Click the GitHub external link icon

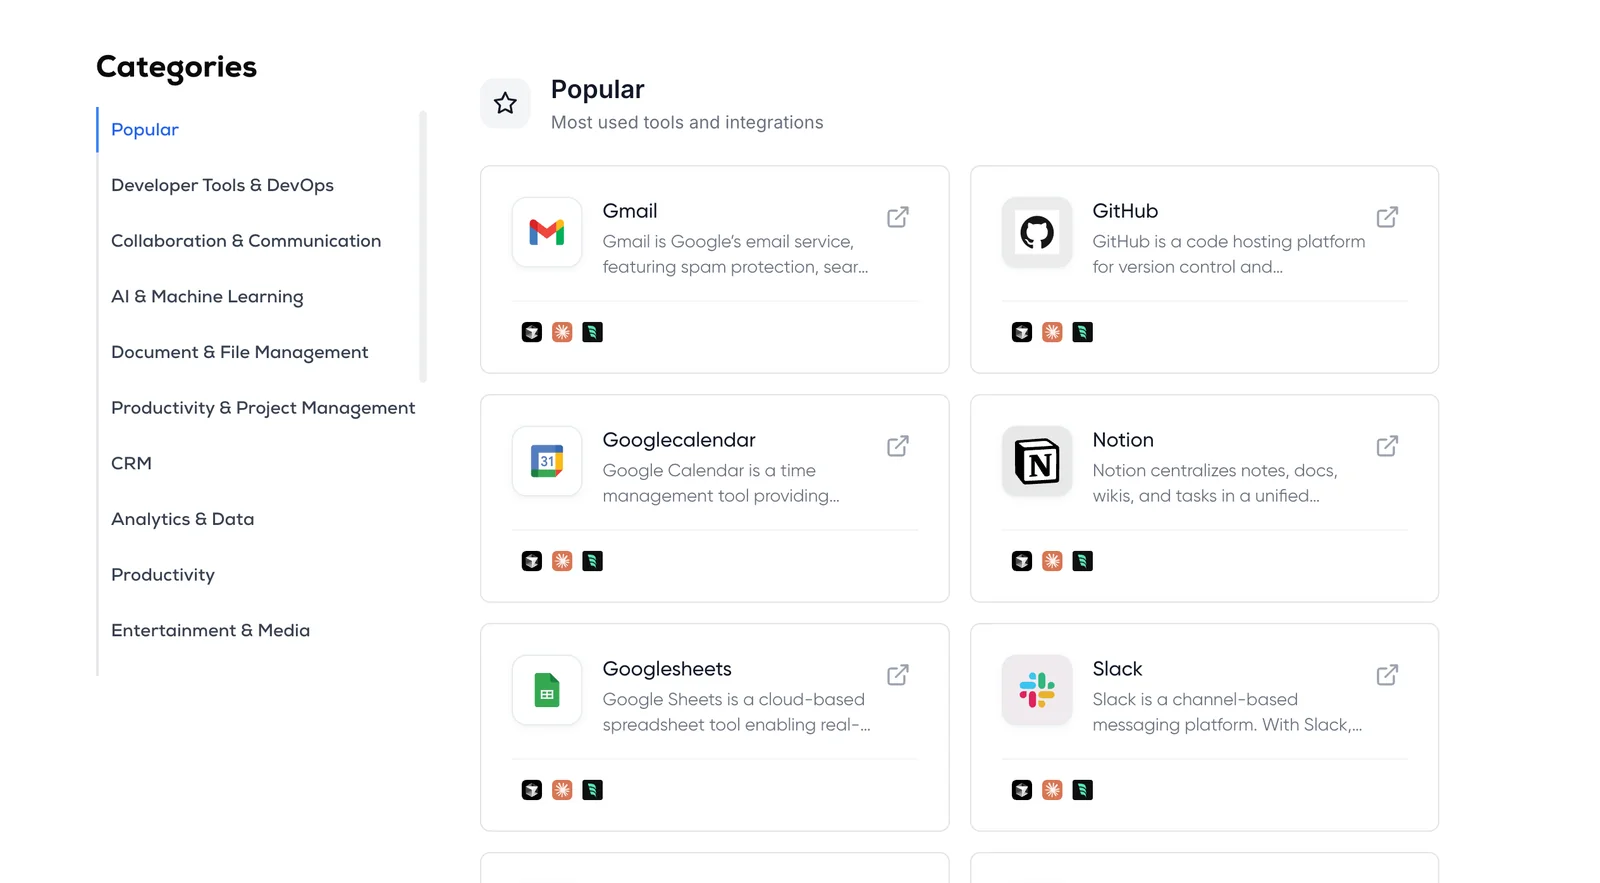(x=1387, y=217)
